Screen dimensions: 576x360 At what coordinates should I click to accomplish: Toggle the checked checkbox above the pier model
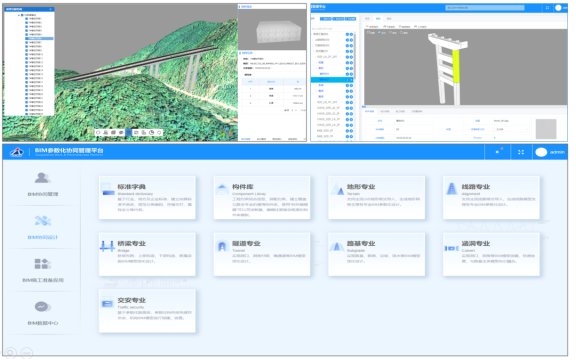click(379, 33)
